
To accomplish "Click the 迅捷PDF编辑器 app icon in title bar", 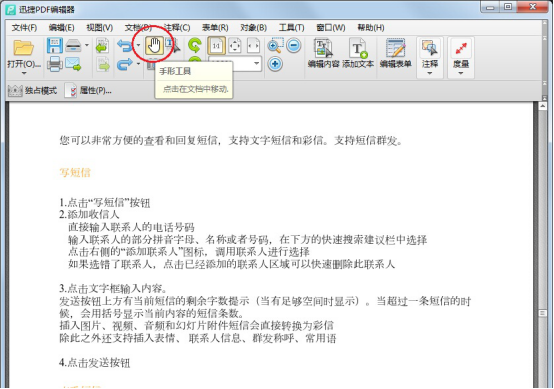I will 11,10.
